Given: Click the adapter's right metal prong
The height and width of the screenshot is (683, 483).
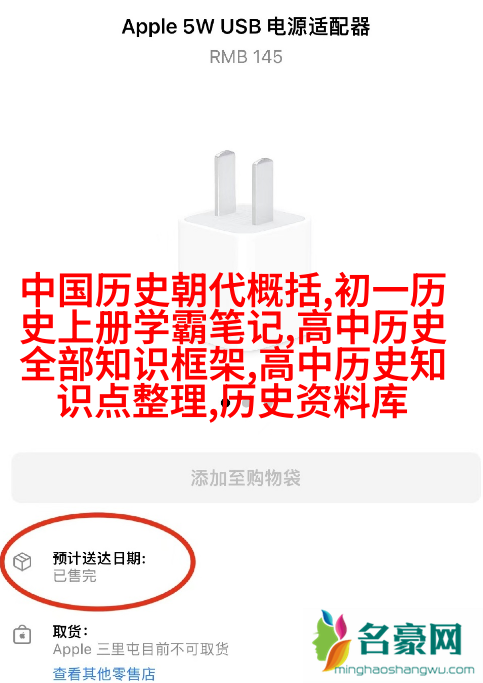Looking at the screenshot, I should 263,191.
